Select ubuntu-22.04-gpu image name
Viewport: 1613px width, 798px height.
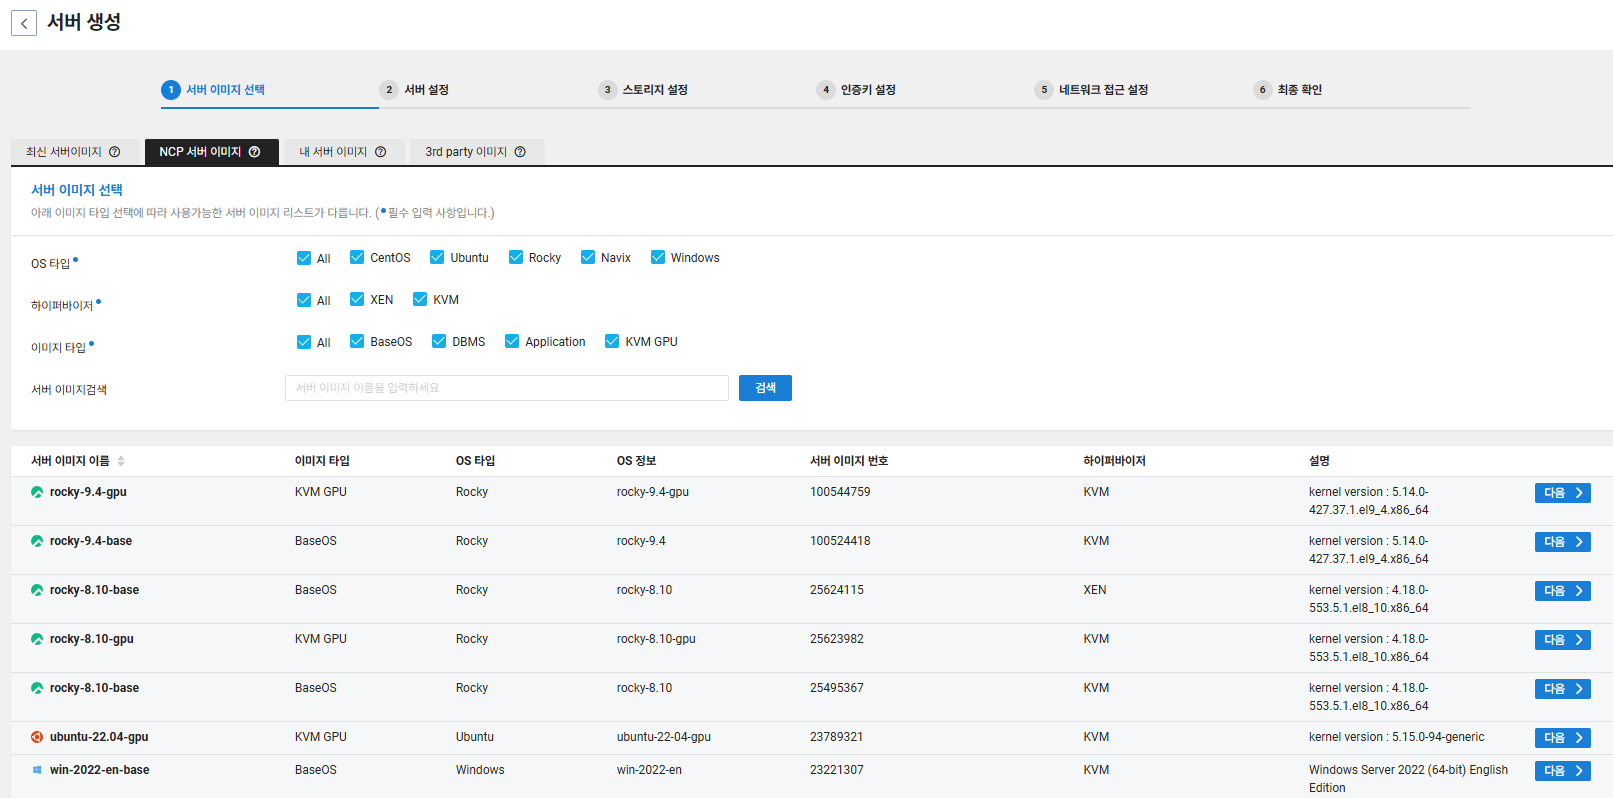coord(99,737)
